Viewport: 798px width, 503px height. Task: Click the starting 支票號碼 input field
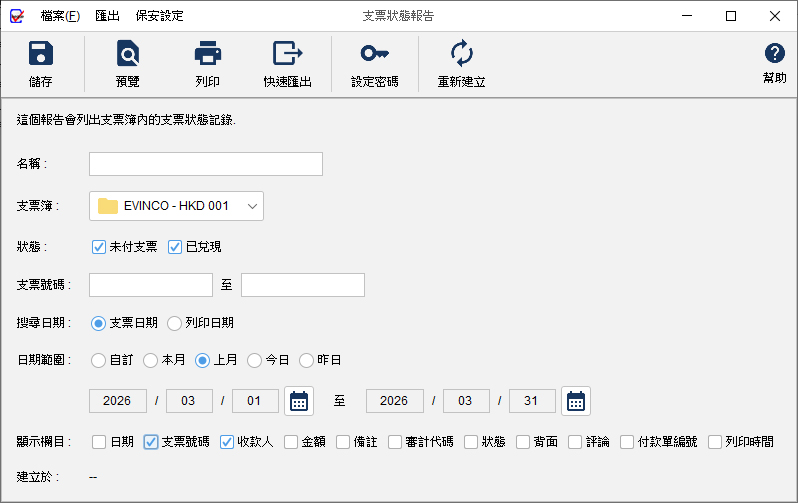tap(151, 285)
